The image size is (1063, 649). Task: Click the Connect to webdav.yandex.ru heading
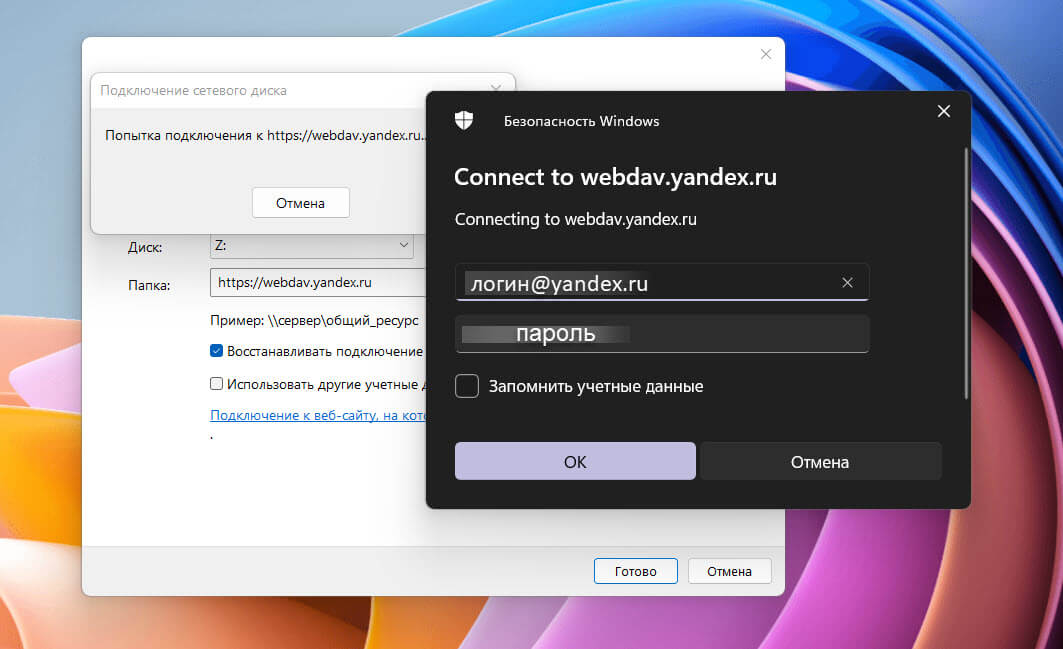click(616, 177)
